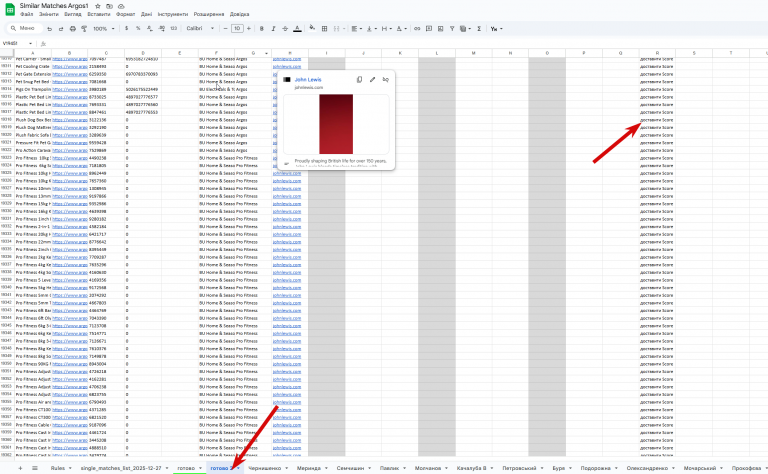The height and width of the screenshot is (474, 768).
Task: Decrease decimal places
Action: click(149, 28)
